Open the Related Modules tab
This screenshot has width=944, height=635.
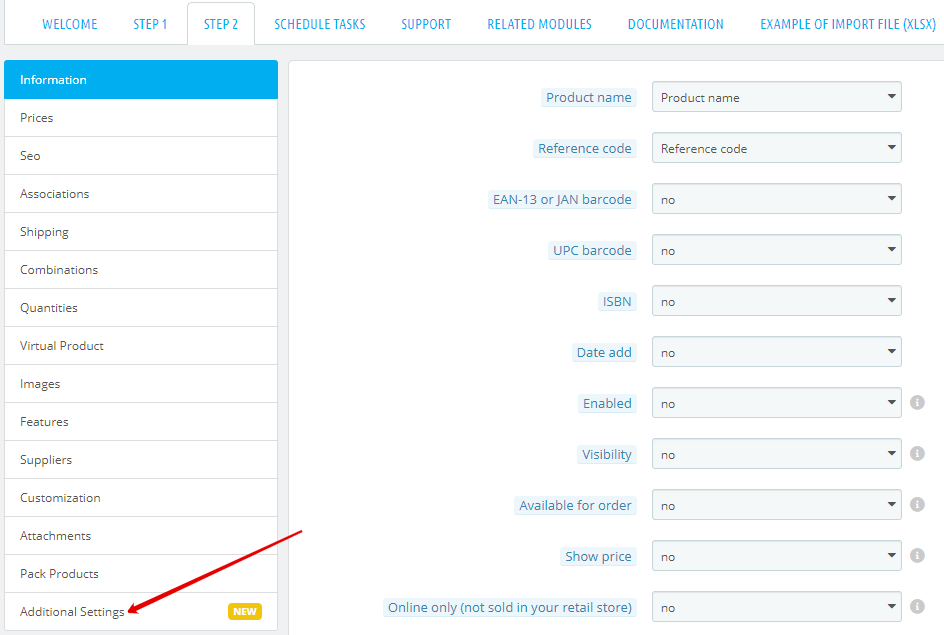pyautogui.click(x=539, y=24)
